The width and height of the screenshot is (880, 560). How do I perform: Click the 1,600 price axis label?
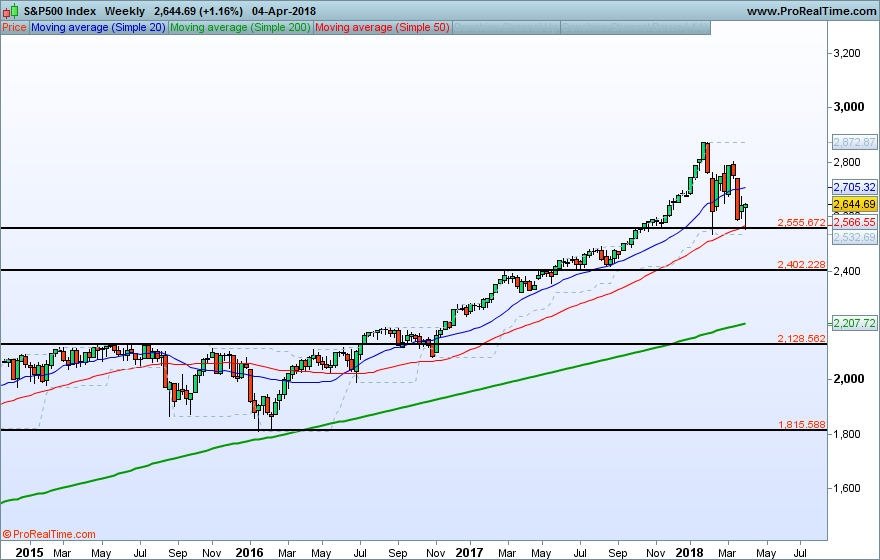pyautogui.click(x=847, y=488)
